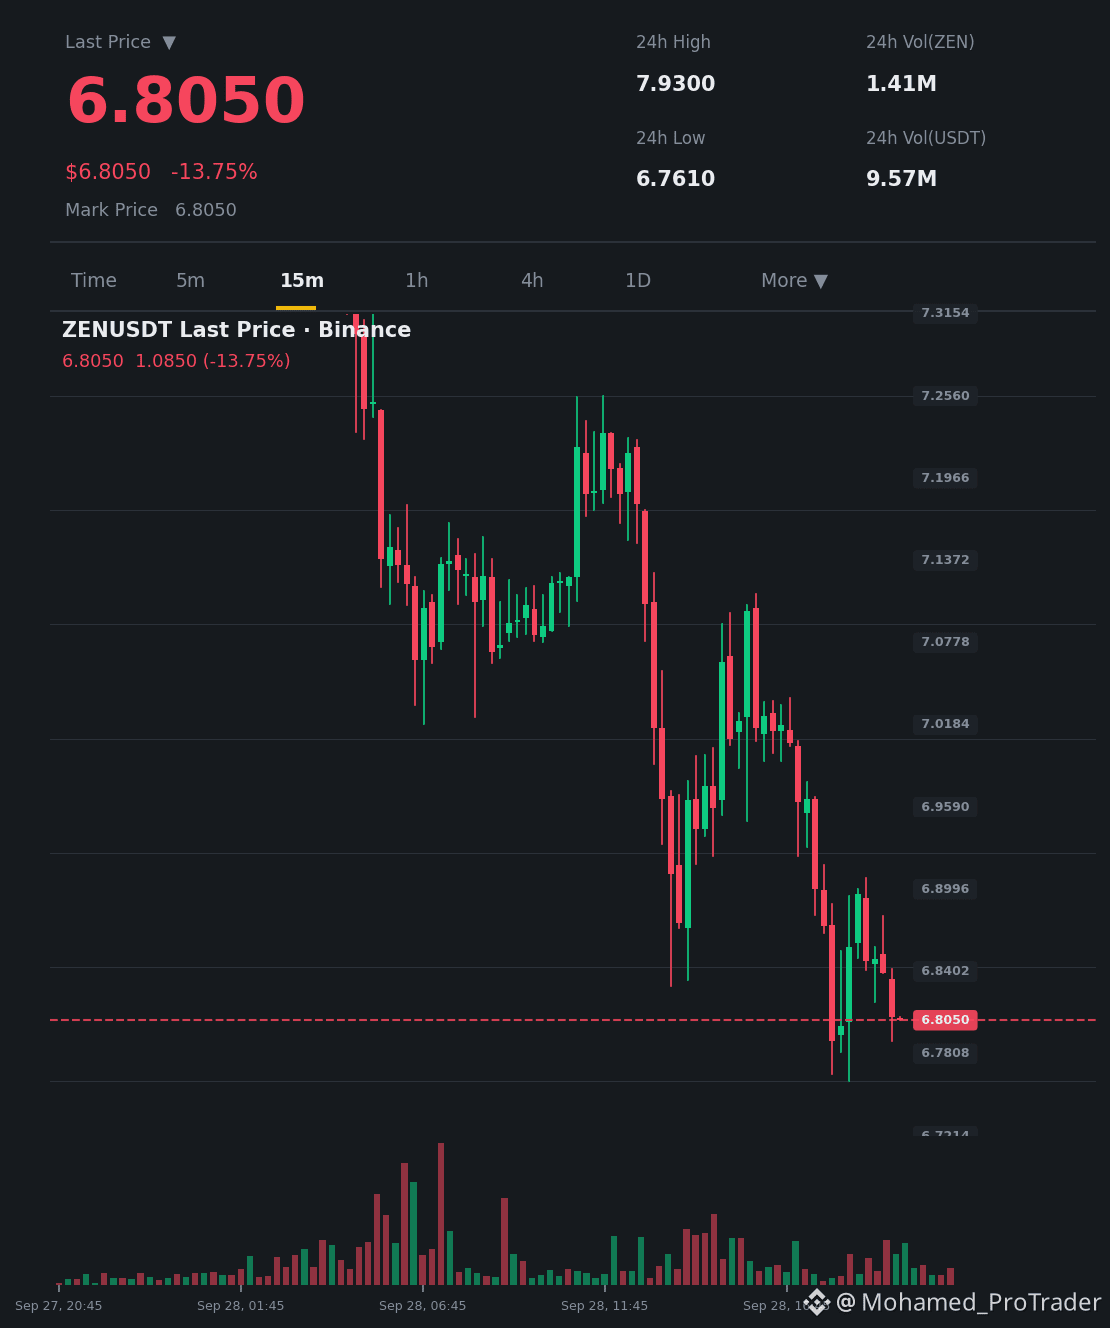Expand the More timeframes menu

tap(794, 281)
